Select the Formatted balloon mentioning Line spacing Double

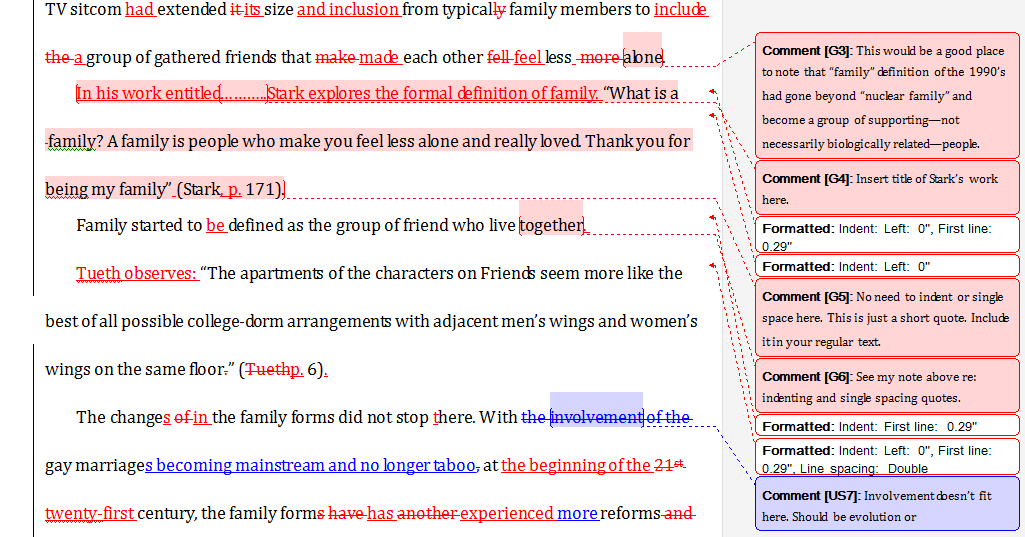(887, 458)
